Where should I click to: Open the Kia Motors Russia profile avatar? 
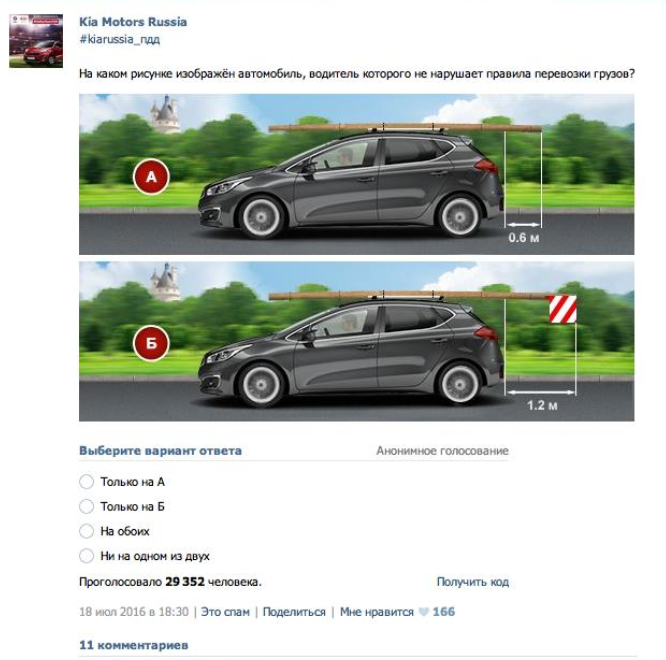point(36,41)
